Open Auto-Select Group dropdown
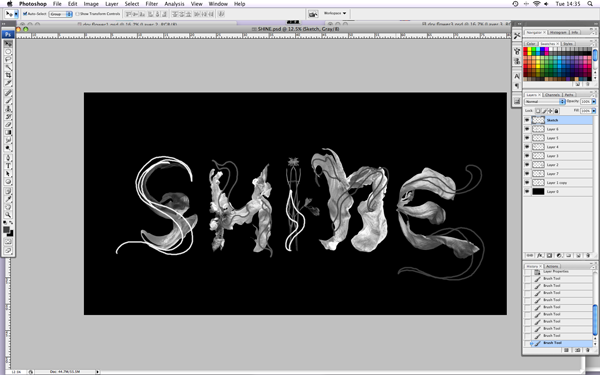 61,14
